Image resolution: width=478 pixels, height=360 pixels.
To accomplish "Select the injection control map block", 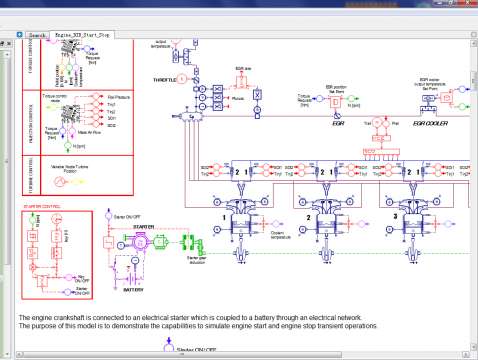I will click(70, 114).
